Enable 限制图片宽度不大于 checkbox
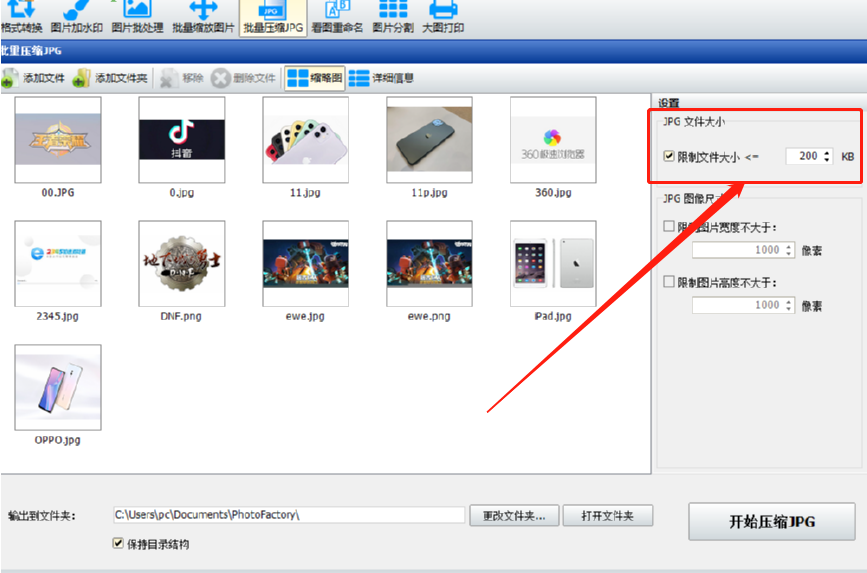Screen dimensions: 867x573 (x=668, y=226)
